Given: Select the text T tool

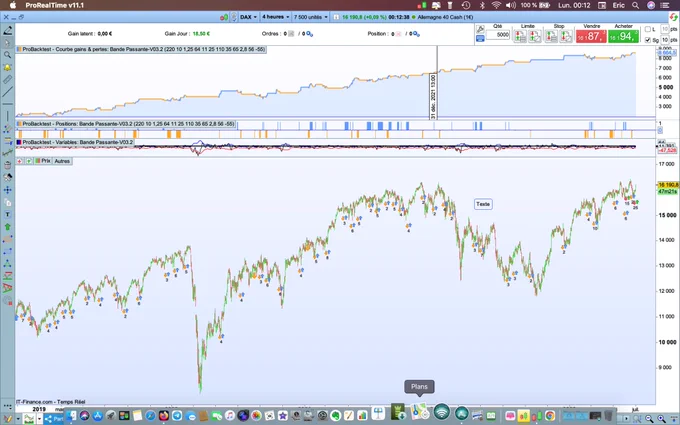Looking at the screenshot, I should click(7, 215).
